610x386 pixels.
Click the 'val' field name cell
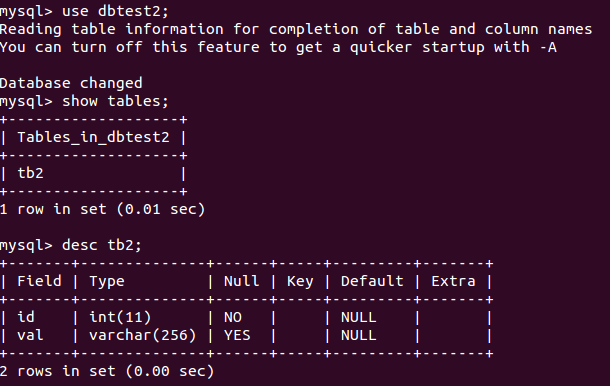click(30, 335)
